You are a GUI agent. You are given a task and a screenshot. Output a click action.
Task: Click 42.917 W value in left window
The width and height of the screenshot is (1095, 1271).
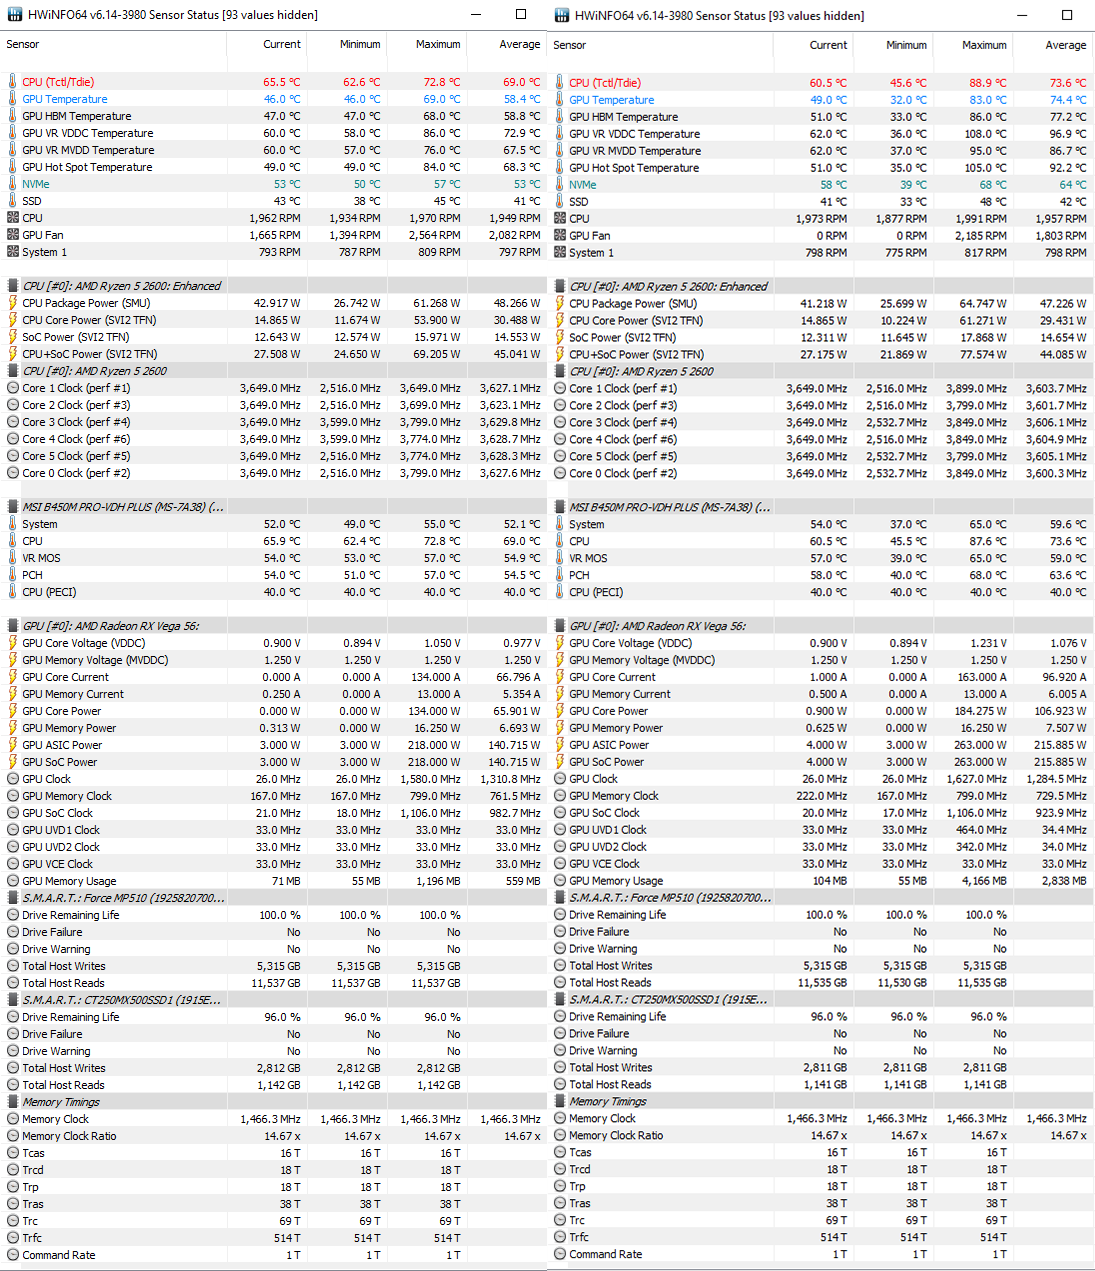(x=277, y=303)
